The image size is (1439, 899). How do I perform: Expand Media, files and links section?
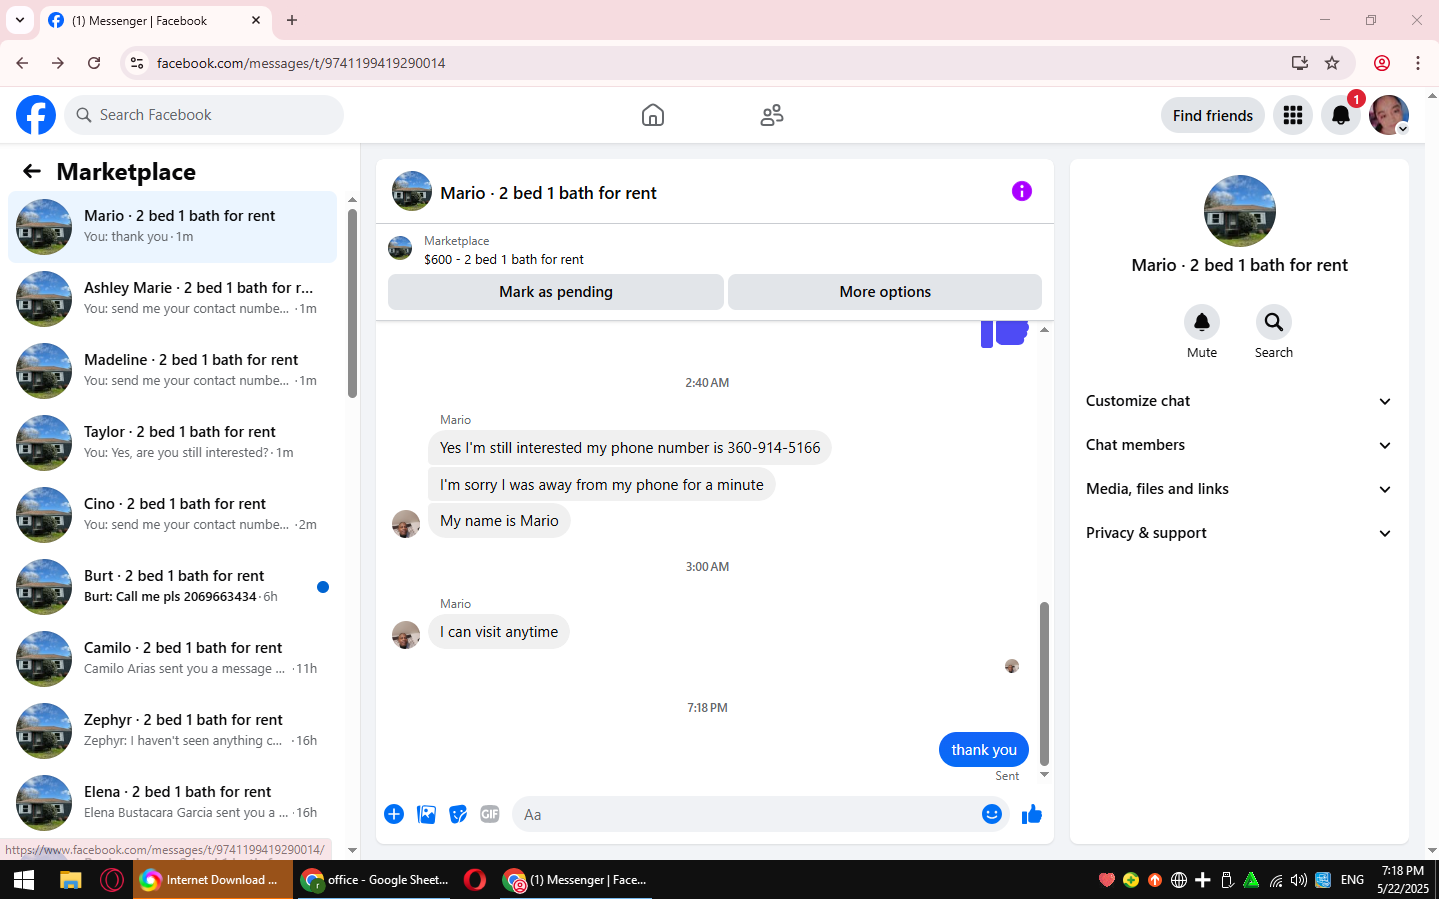coord(1240,489)
